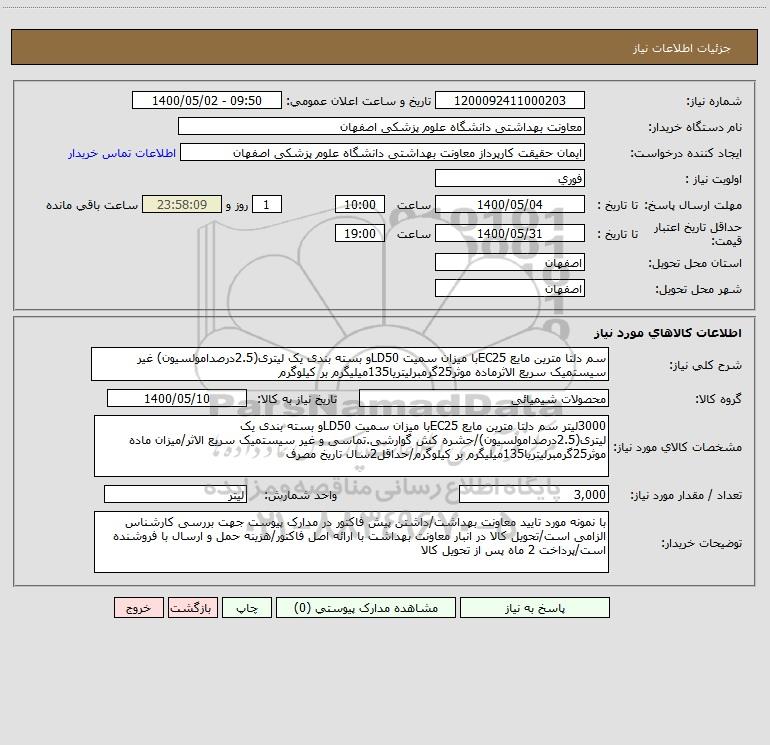The width and height of the screenshot is (770, 745).
Task: Click the مهلت ارسال پاسخ label
Action: click(x=693, y=205)
